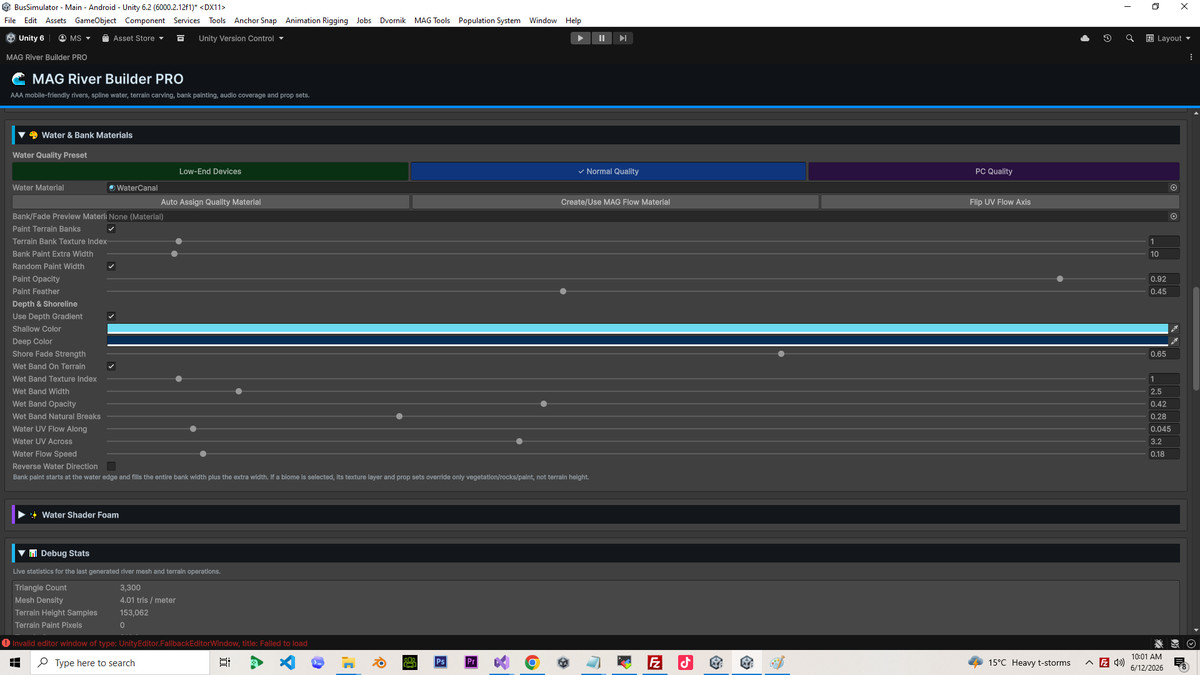
Task: Click the Wet Band Width value field
Action: (x=1163, y=391)
